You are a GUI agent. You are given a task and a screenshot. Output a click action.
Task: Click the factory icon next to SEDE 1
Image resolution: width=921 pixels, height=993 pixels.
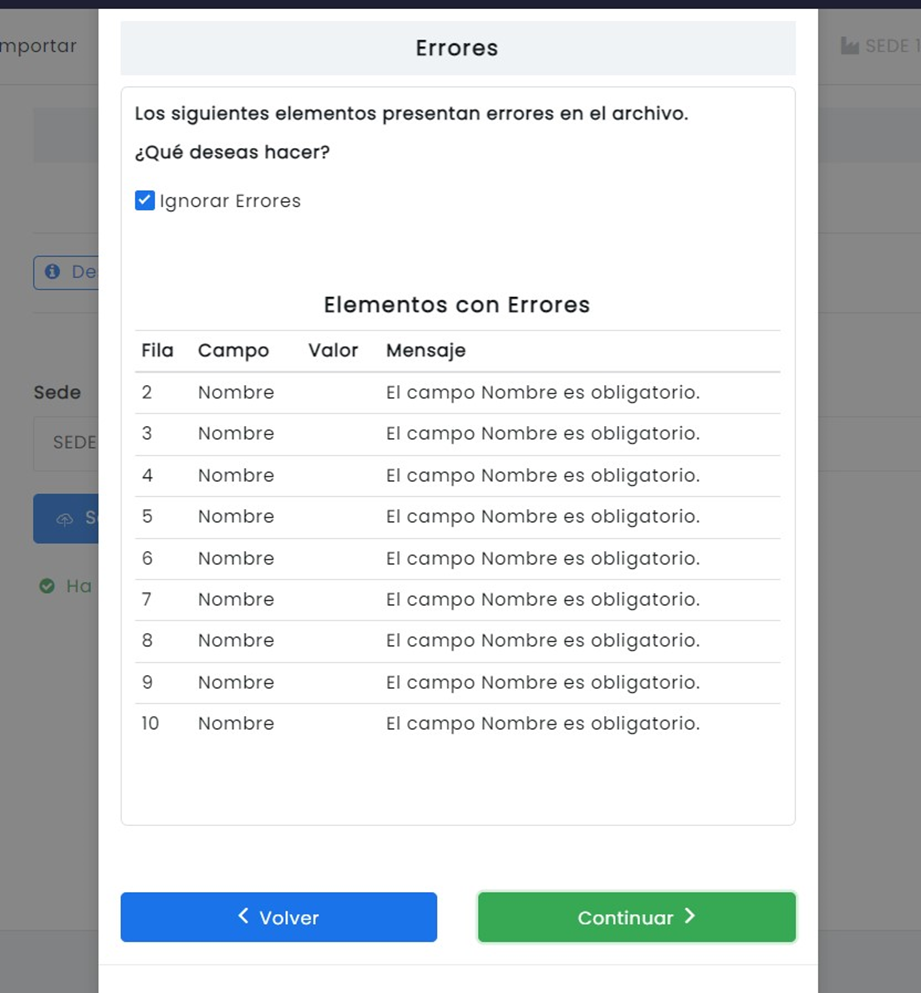849,46
